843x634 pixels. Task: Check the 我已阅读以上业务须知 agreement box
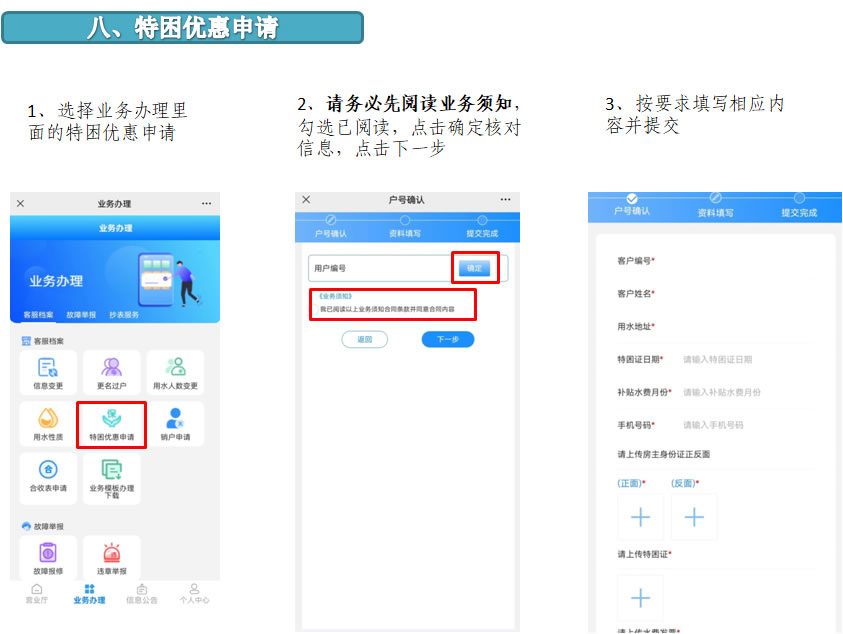click(x=314, y=310)
